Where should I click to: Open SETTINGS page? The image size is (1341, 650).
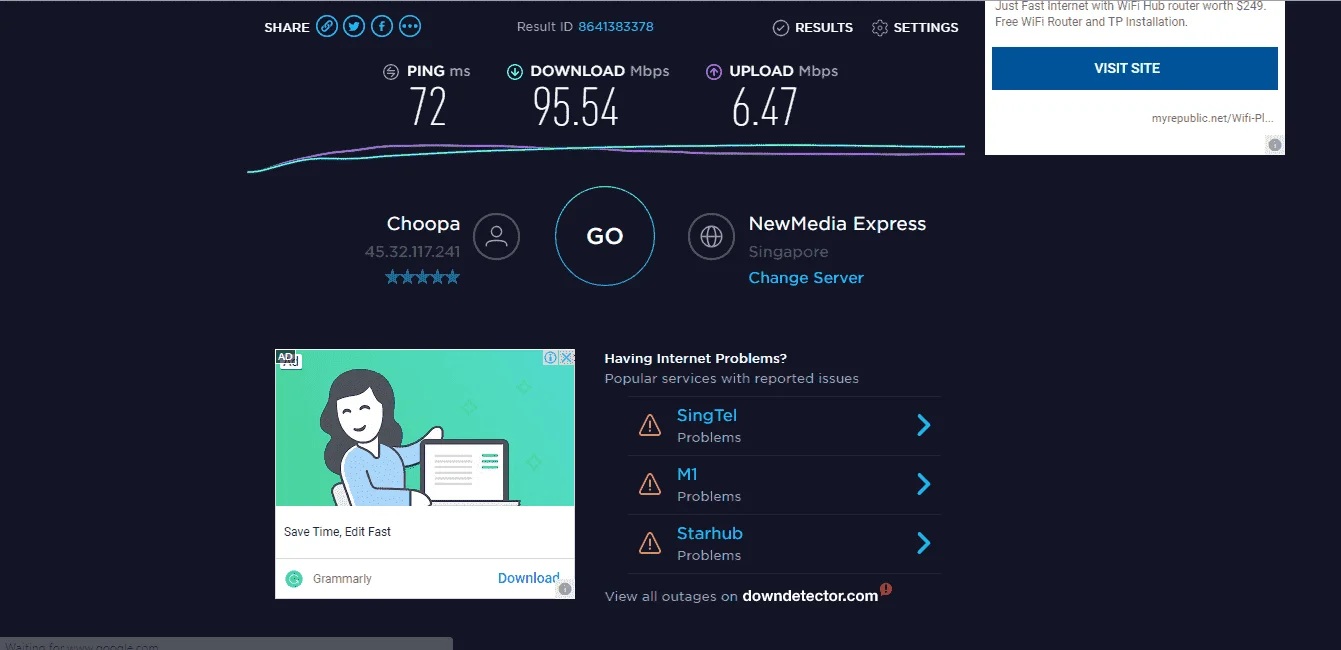click(x=926, y=28)
